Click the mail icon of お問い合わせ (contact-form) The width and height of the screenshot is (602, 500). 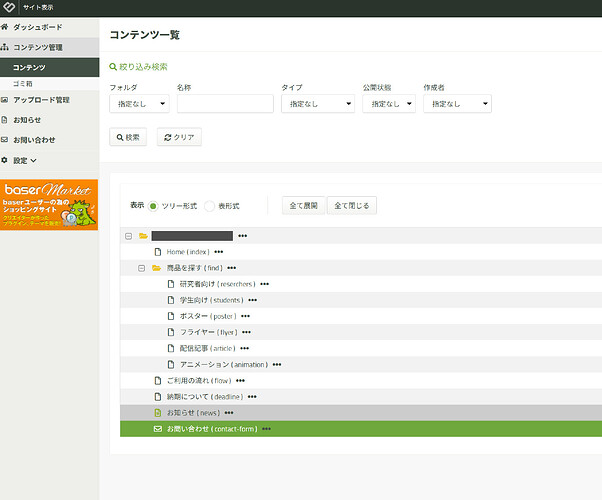click(x=157, y=428)
